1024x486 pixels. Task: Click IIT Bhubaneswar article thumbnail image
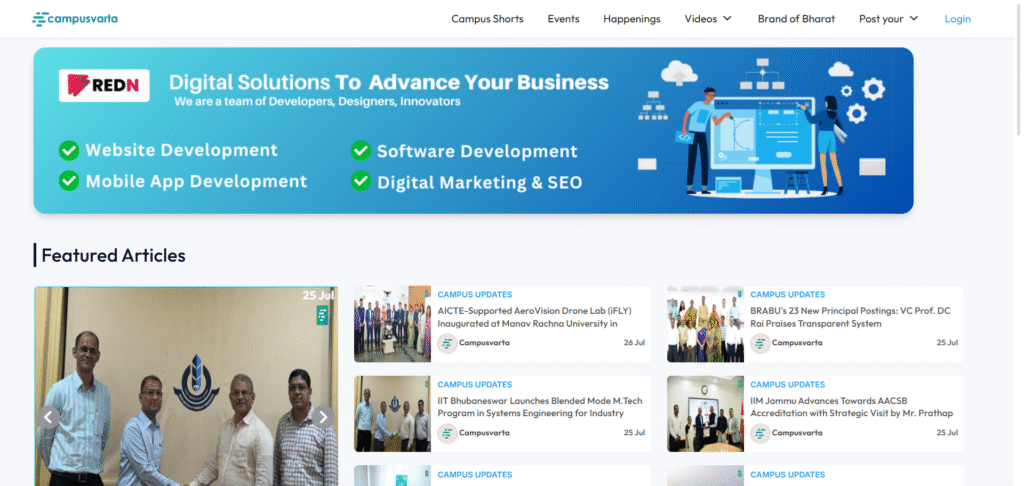(x=392, y=414)
